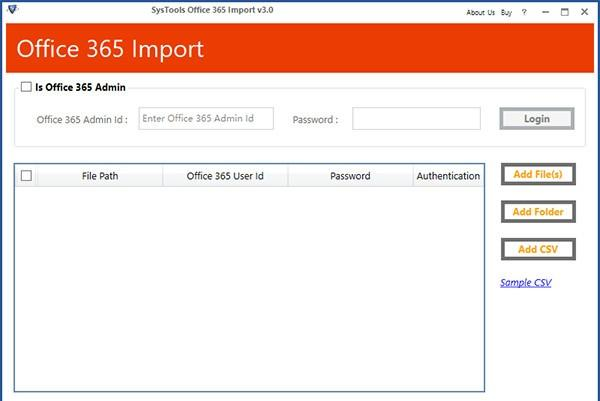Minimize the SysTools window
Image resolution: width=600 pixels, height=401 pixels.
(546, 12)
